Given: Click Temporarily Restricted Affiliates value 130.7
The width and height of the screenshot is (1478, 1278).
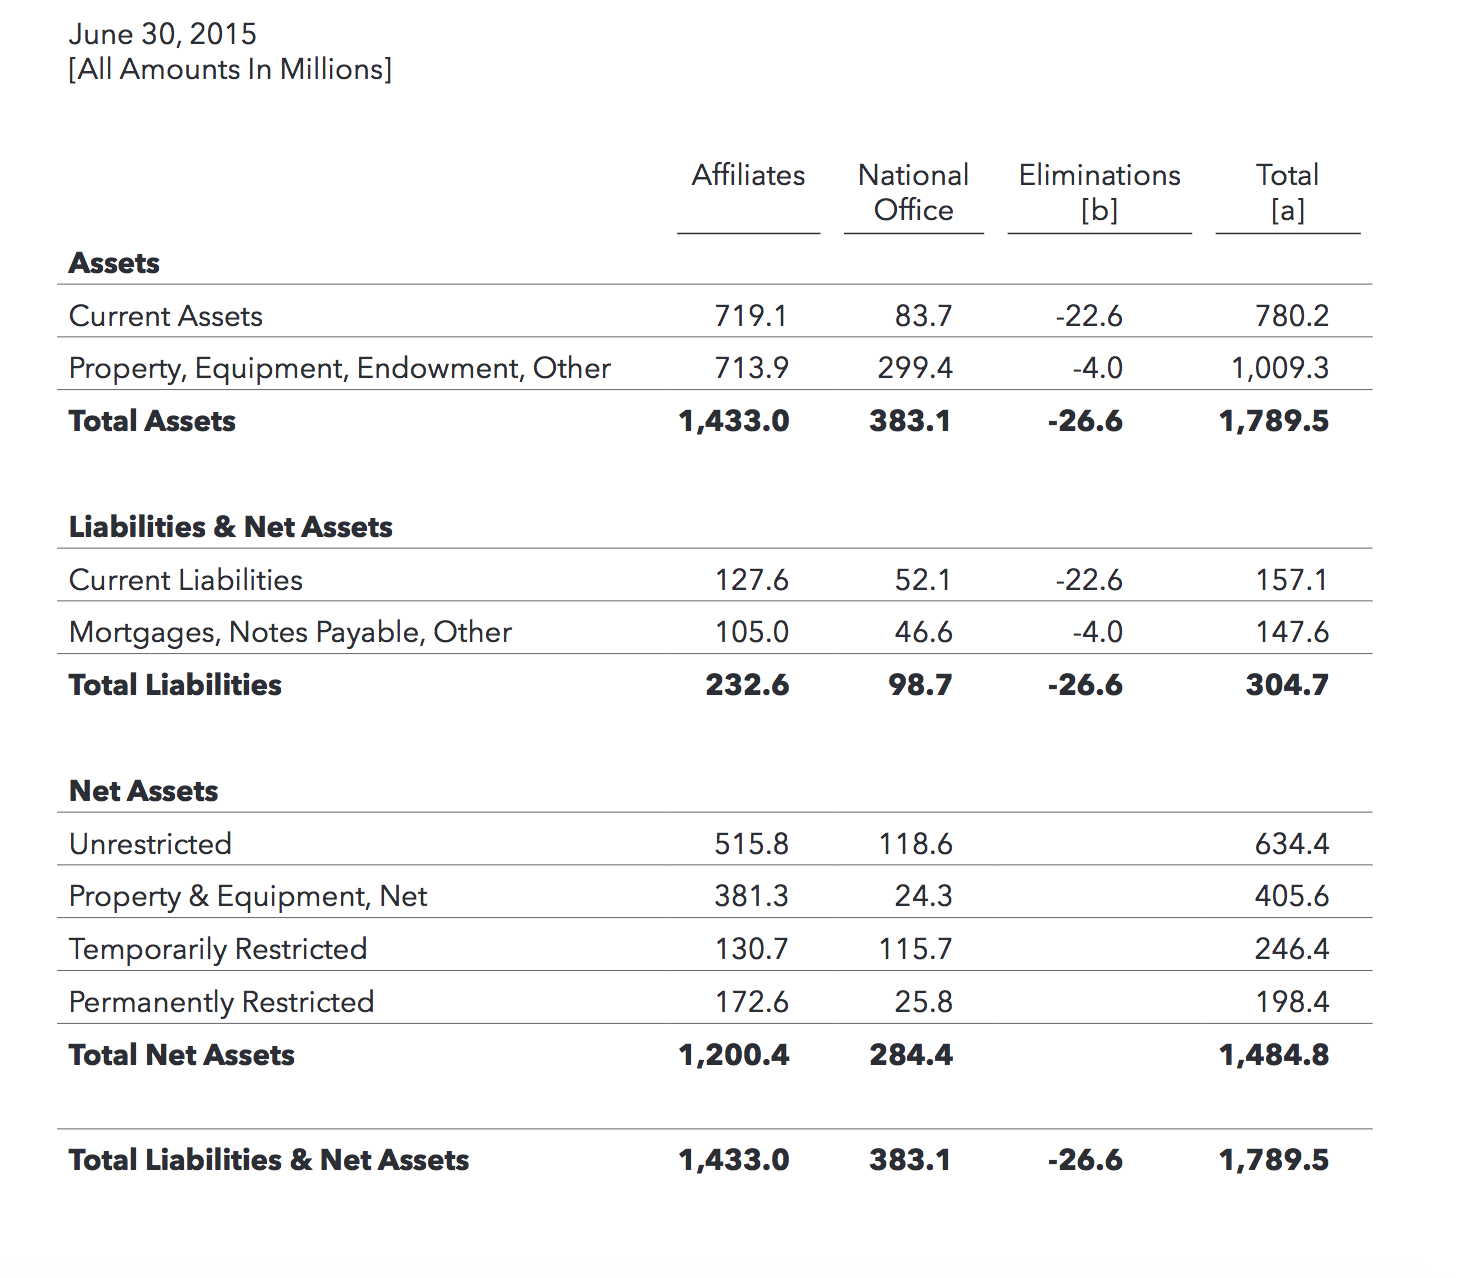Looking at the screenshot, I should click(751, 949).
